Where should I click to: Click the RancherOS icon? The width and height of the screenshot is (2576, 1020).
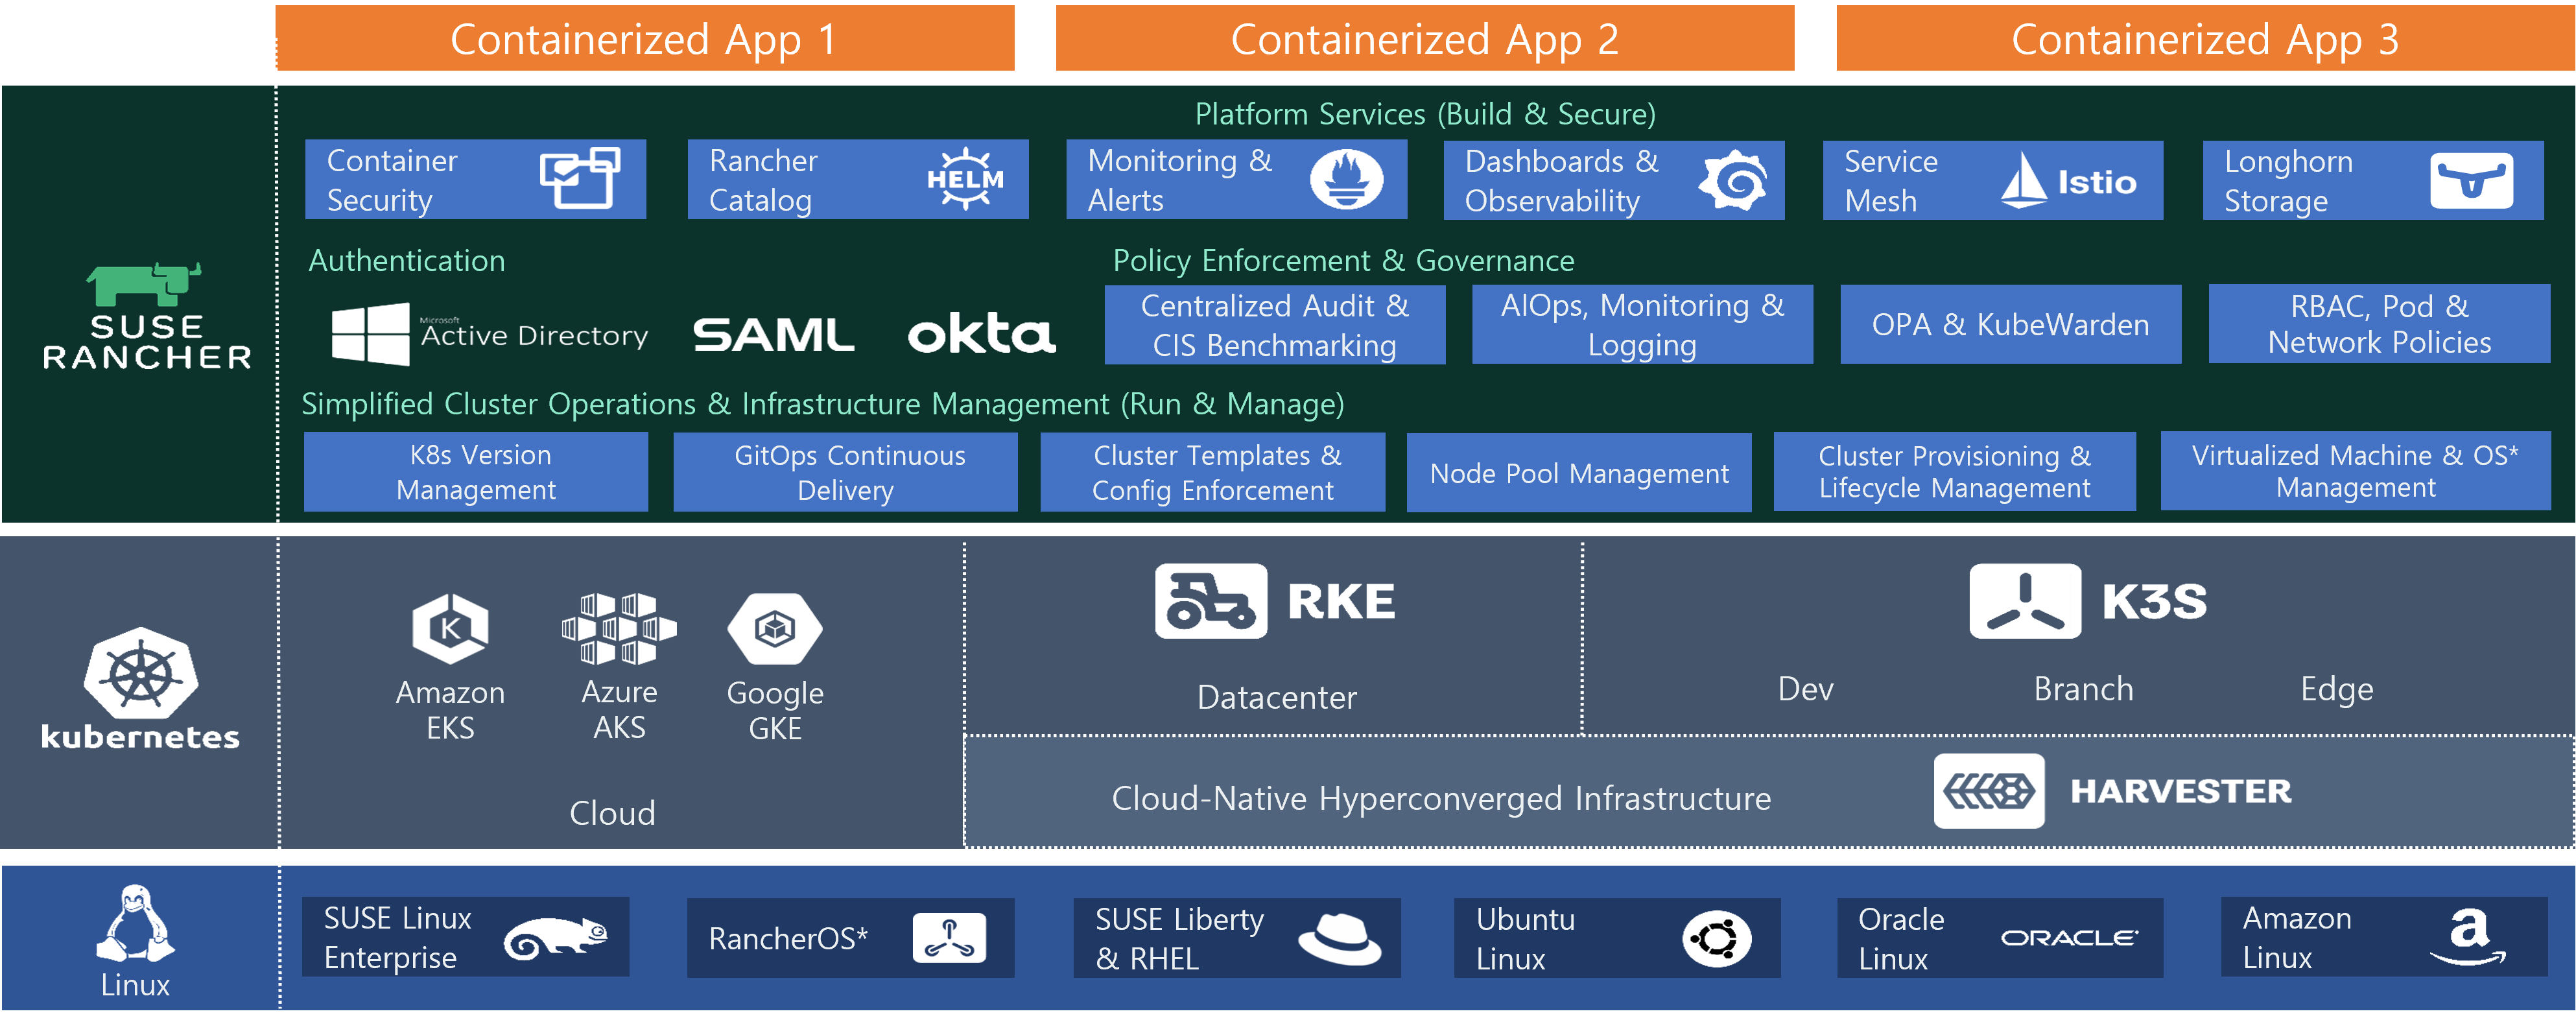click(x=949, y=939)
